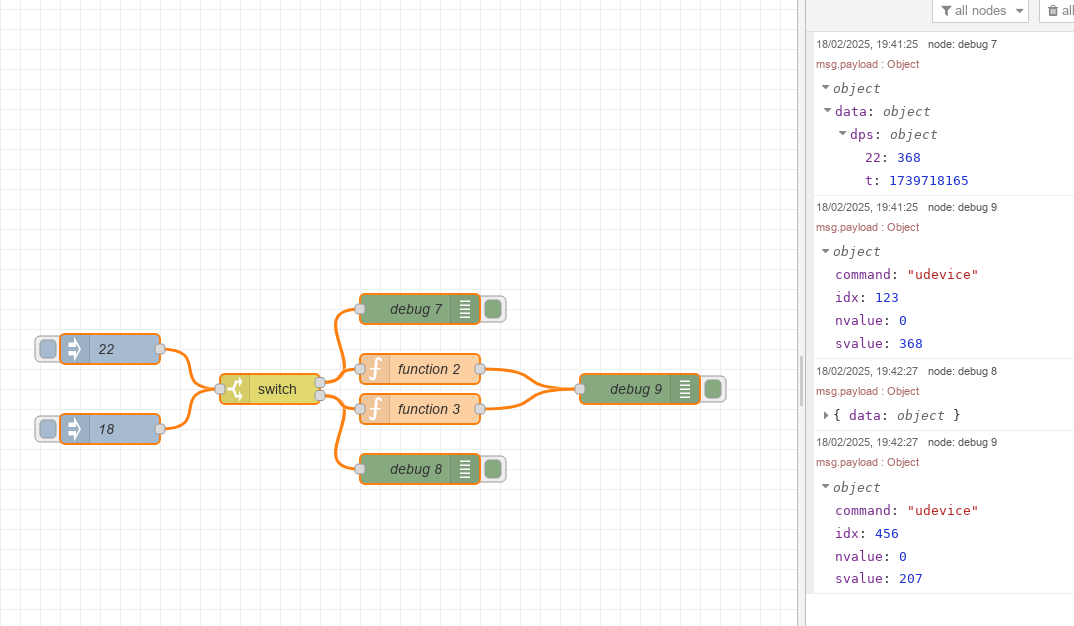
Task: Click the inject 18 output port
Action: (160, 429)
